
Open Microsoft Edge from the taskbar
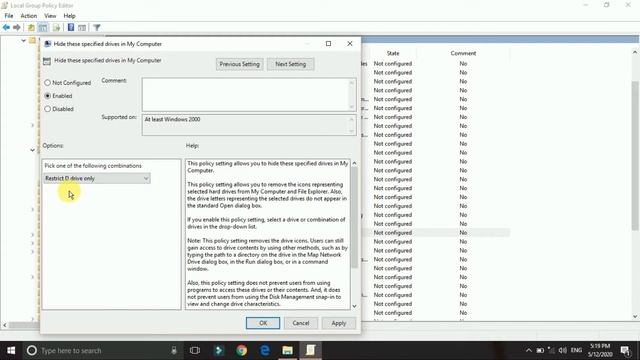tap(265, 350)
